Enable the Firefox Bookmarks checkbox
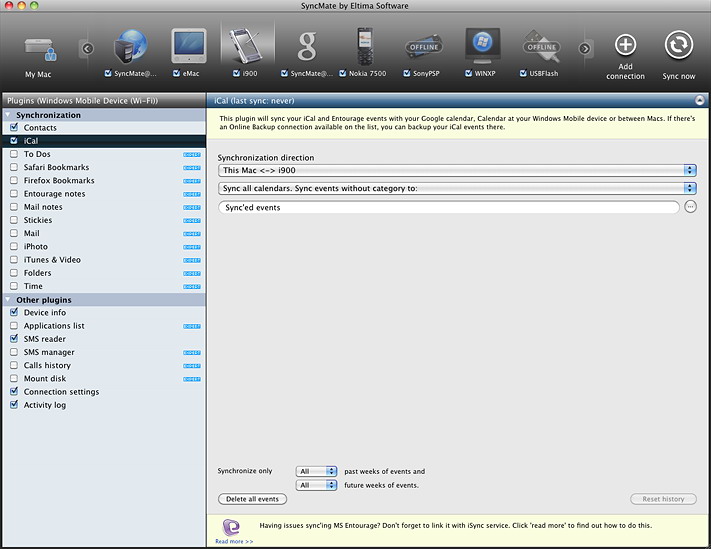The width and height of the screenshot is (711, 549). 14,180
